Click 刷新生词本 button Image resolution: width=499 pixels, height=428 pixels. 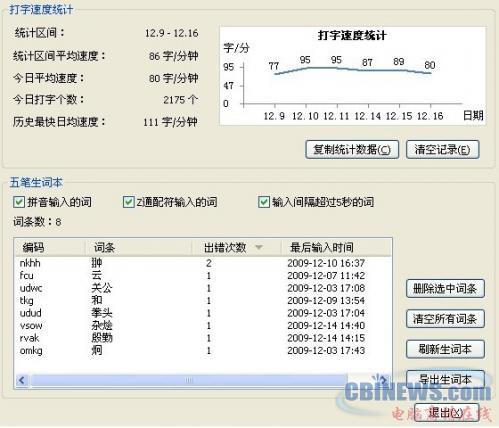coord(445,349)
